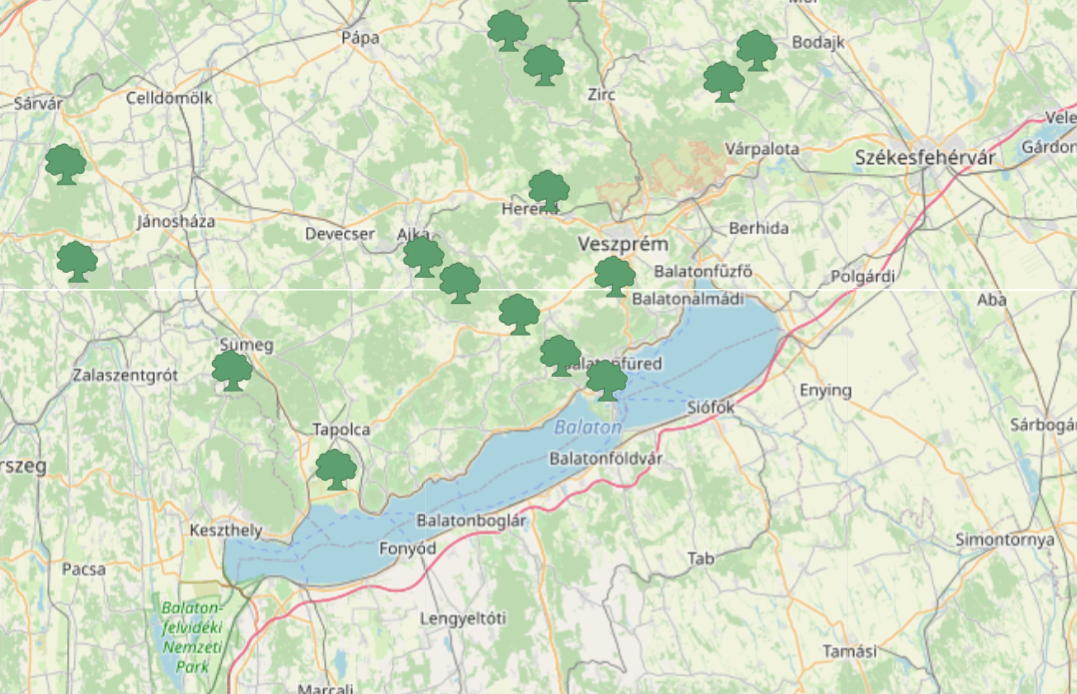Select tree marker nearest to Bodajk label

757,50
